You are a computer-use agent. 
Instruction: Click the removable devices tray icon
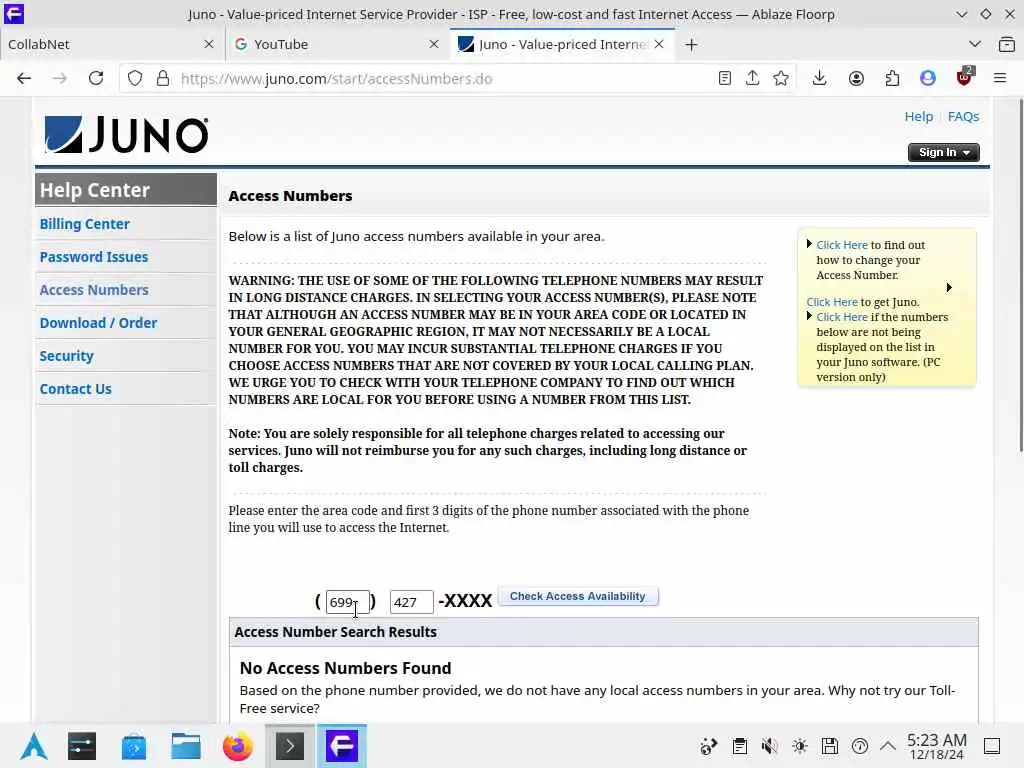click(829, 746)
